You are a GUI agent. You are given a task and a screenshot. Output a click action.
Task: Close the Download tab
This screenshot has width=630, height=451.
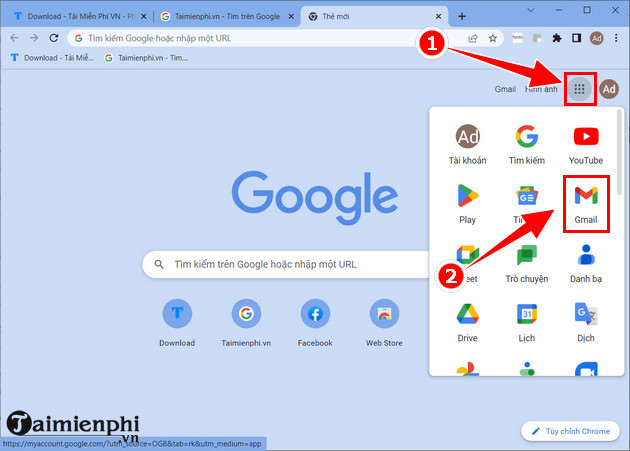click(143, 16)
